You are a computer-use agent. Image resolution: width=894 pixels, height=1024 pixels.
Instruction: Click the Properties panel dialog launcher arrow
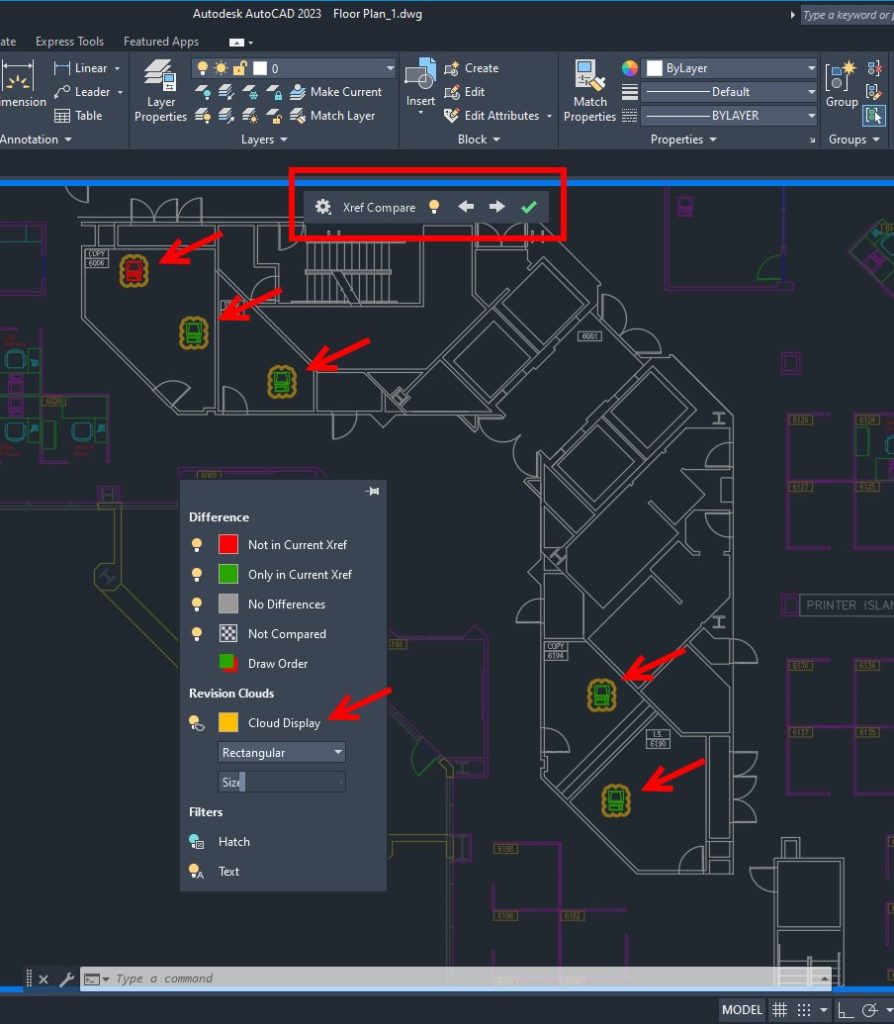(812, 140)
